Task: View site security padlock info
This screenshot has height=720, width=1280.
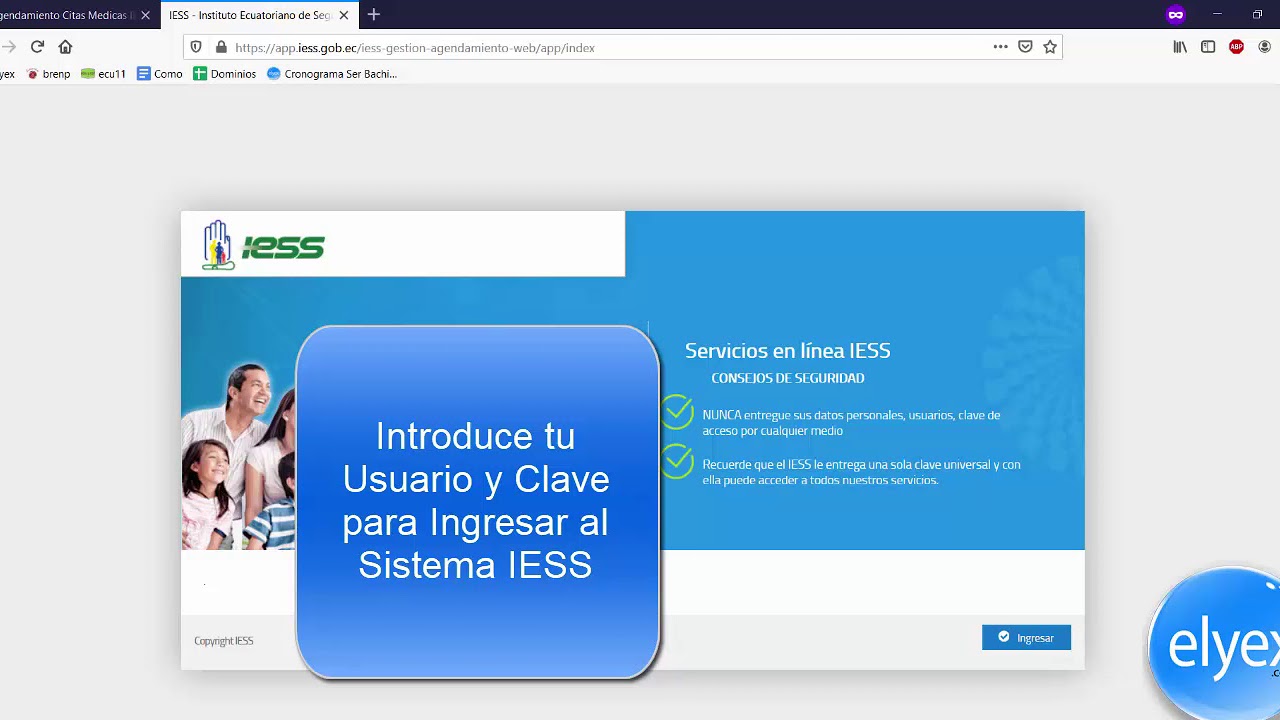Action: pos(221,47)
